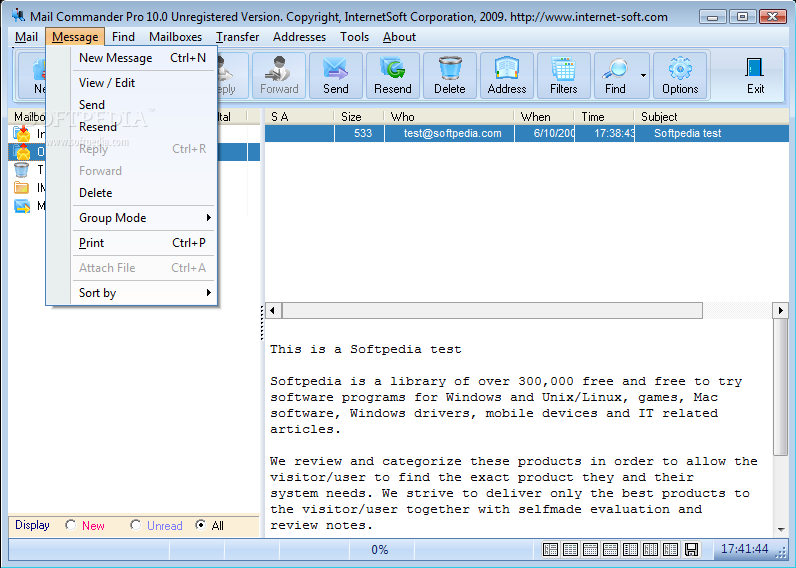The height and width of the screenshot is (568, 796).
Task: Expand the Sort by submenu
Action: pos(143,293)
